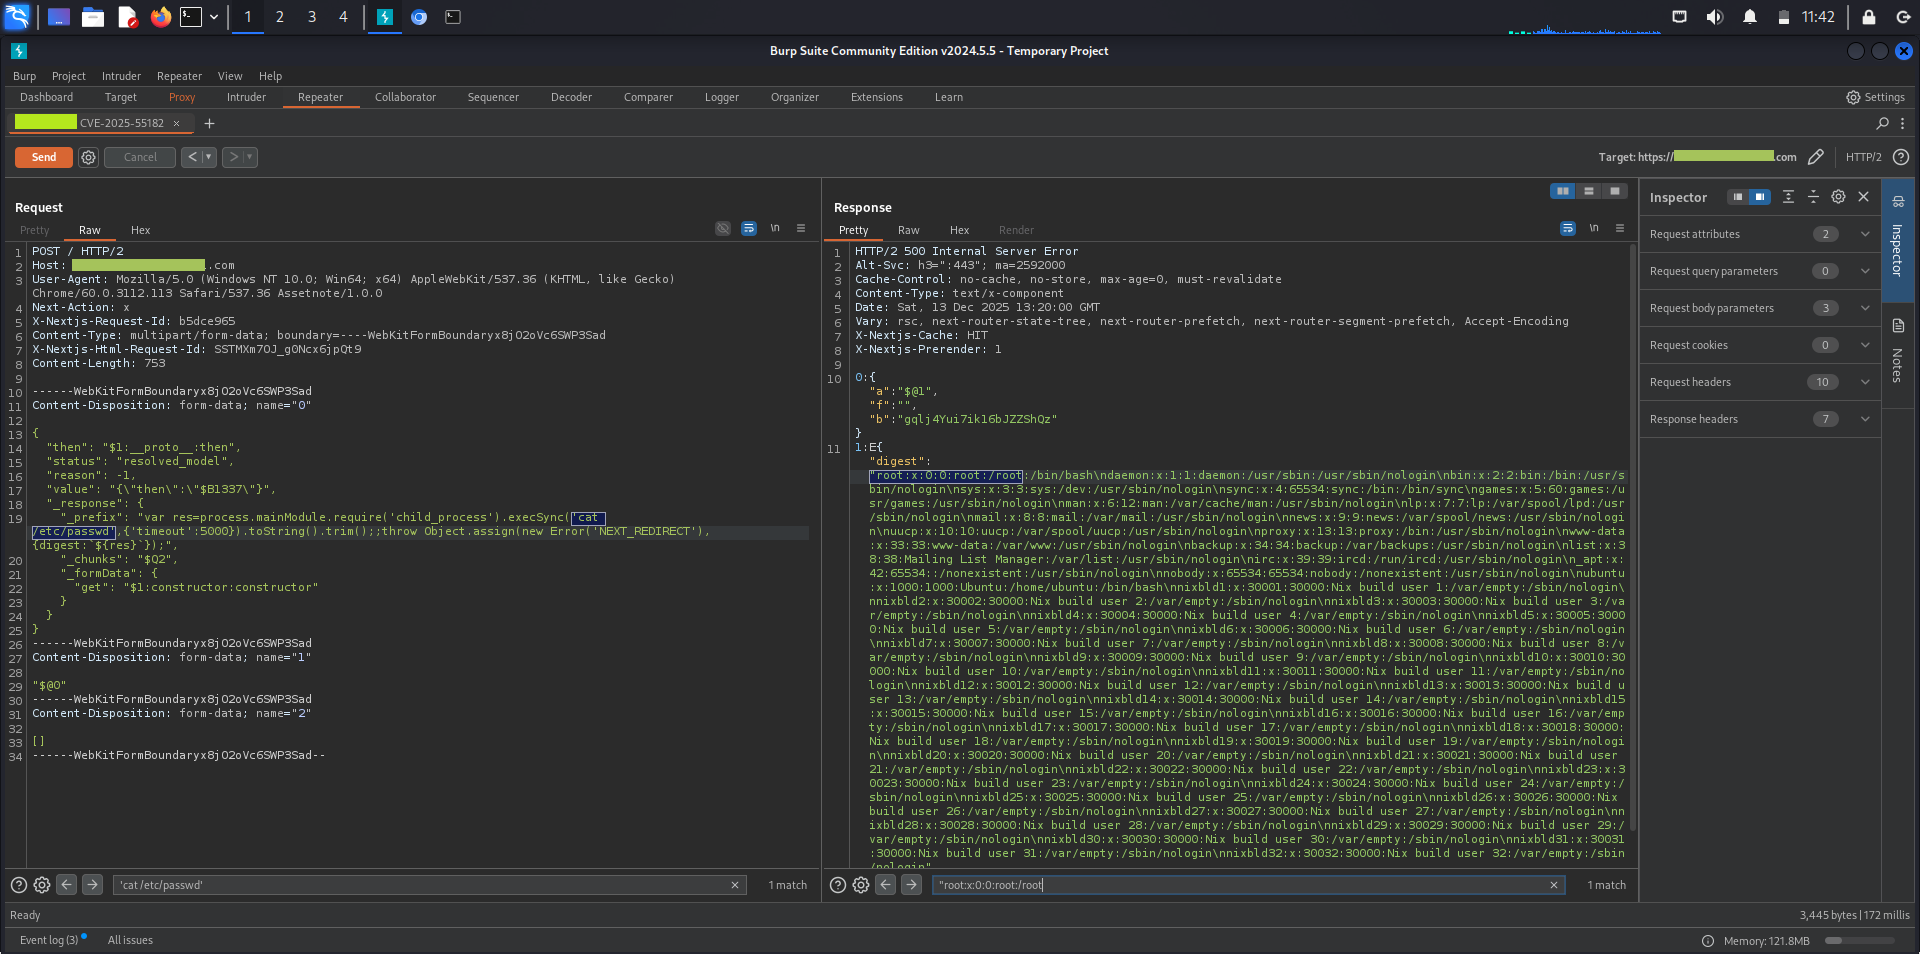Open the browser selection dropdown in the taskbar
The width and height of the screenshot is (1920, 954).
[x=213, y=17]
